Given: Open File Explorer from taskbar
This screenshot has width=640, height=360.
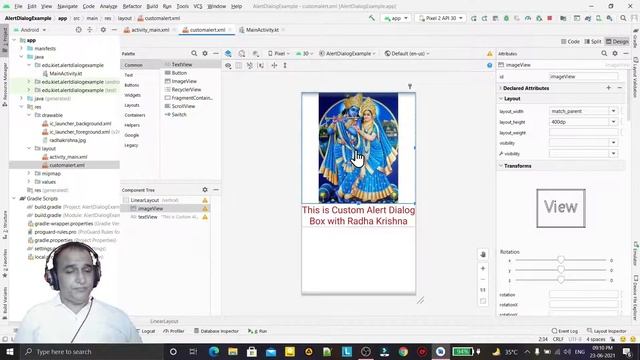Looking at the screenshot, I should (x=233, y=351).
